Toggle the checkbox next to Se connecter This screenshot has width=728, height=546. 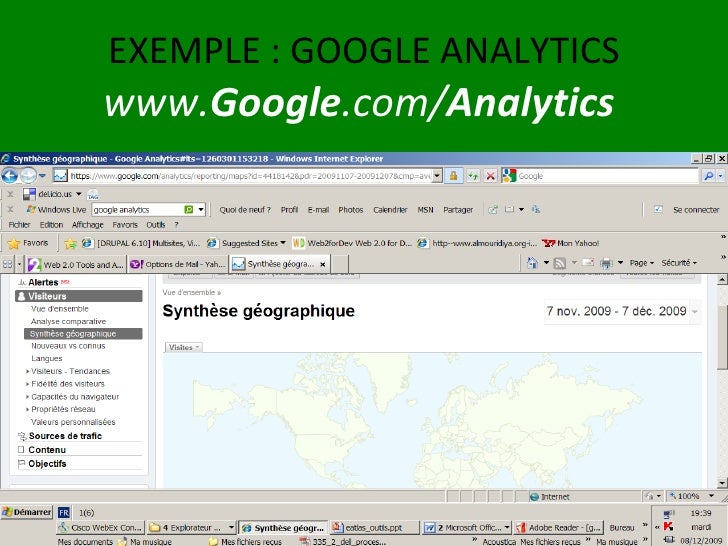click(658, 209)
